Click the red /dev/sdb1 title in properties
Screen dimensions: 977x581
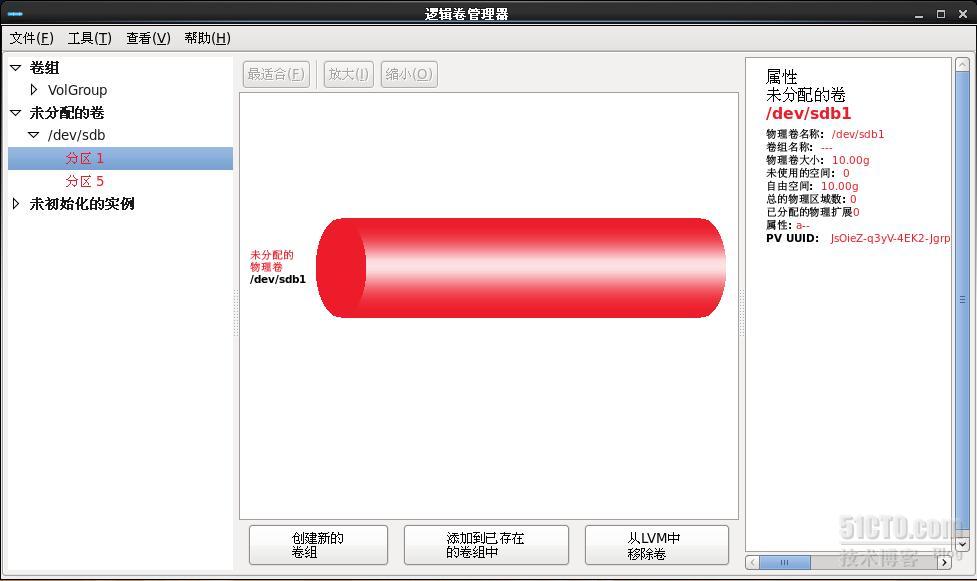click(808, 113)
